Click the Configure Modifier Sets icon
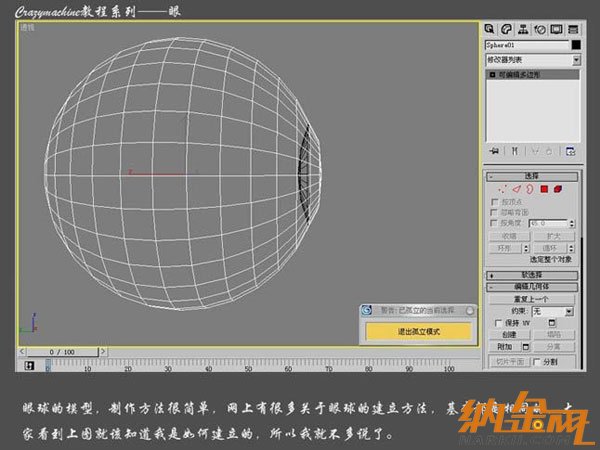The height and width of the screenshot is (450, 600). point(570,151)
